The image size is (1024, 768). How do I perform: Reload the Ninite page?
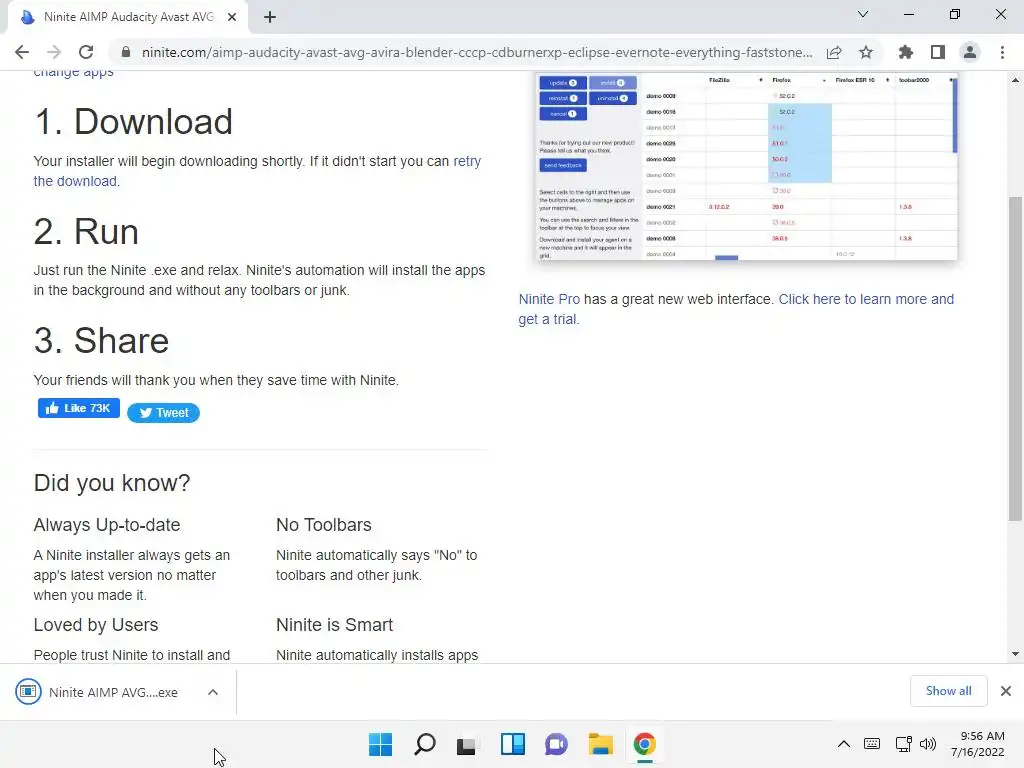tap(86, 52)
